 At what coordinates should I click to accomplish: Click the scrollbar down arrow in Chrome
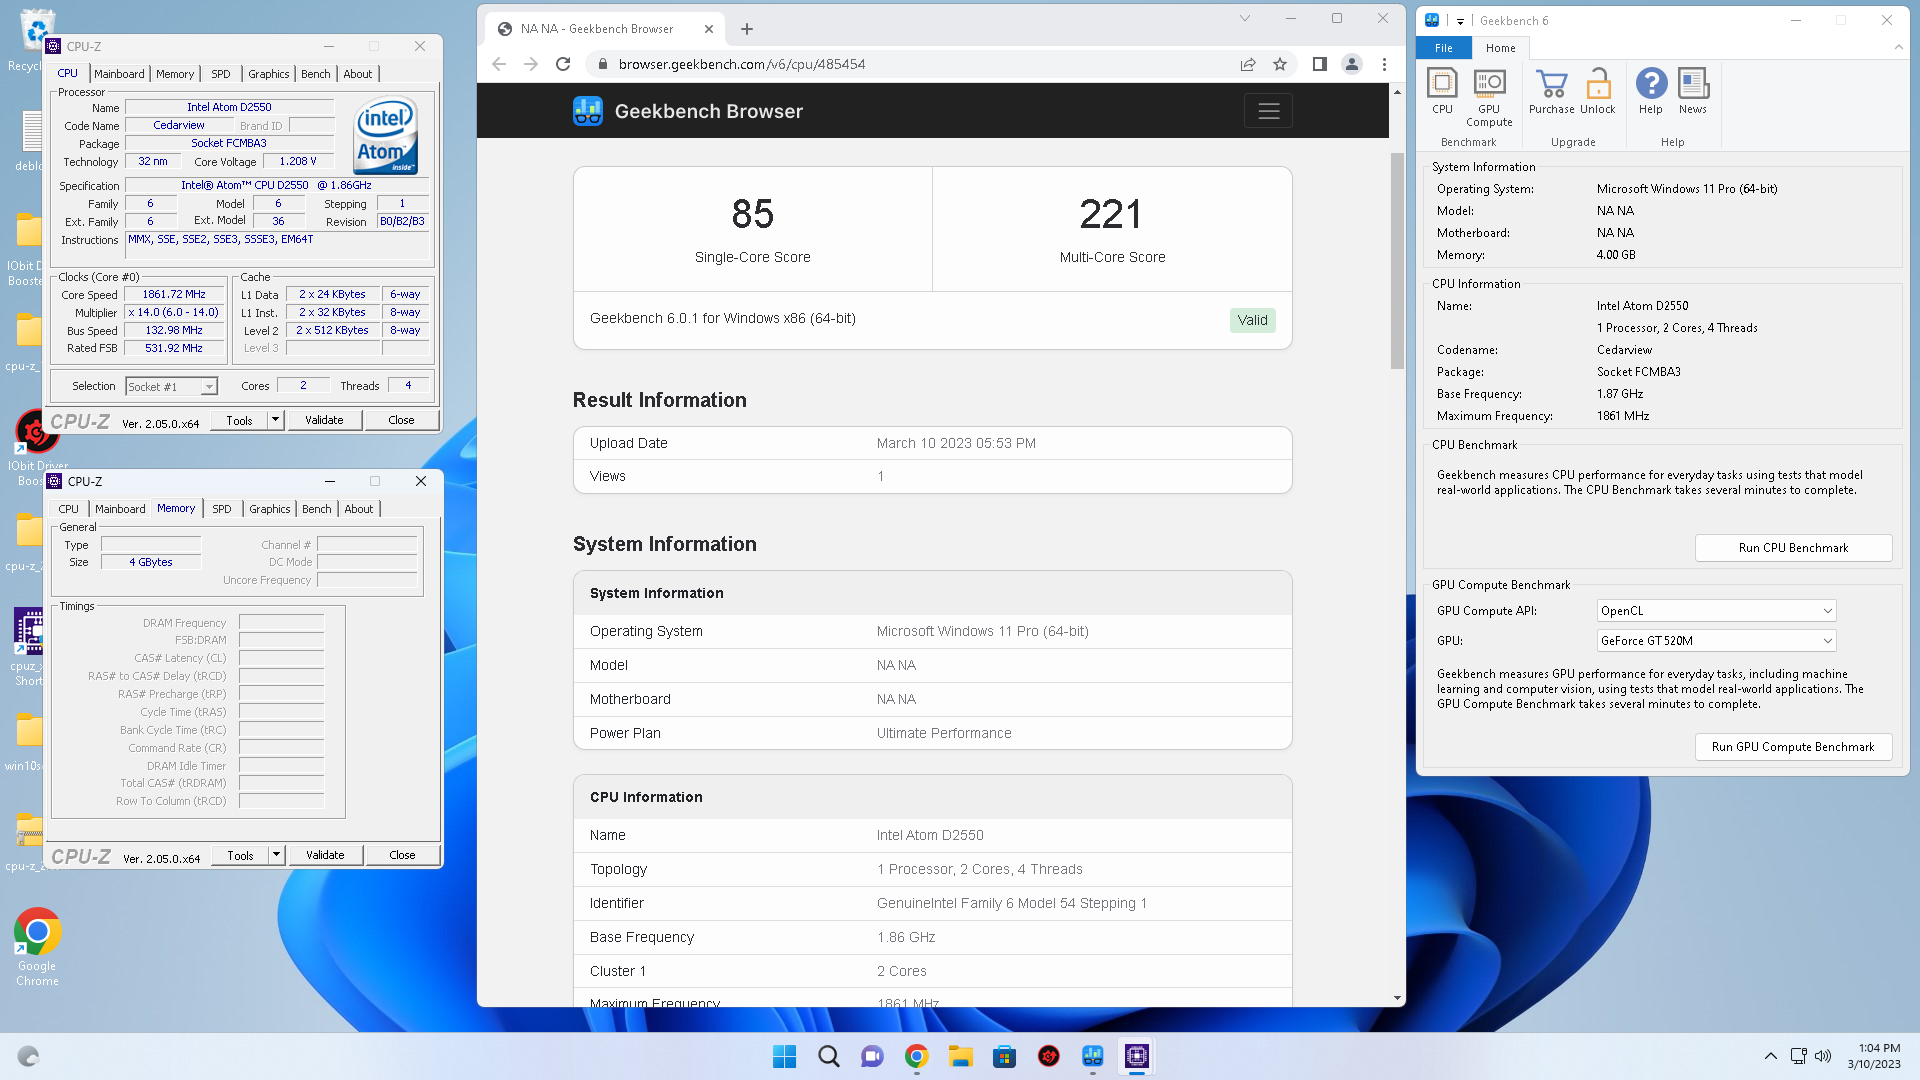(1397, 998)
